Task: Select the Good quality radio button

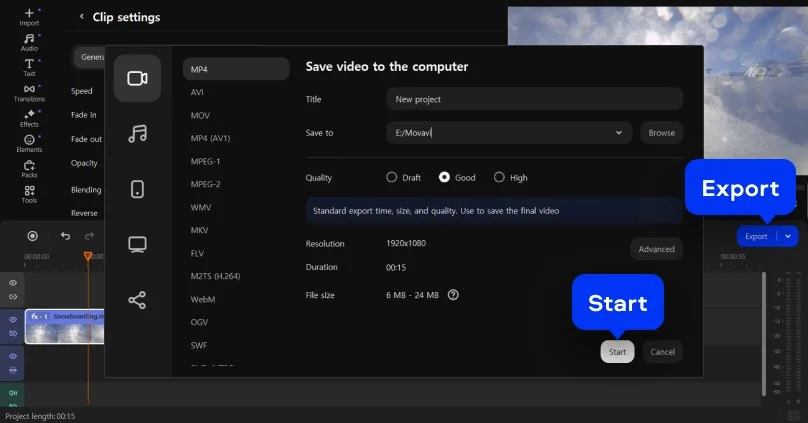Action: 444,177
